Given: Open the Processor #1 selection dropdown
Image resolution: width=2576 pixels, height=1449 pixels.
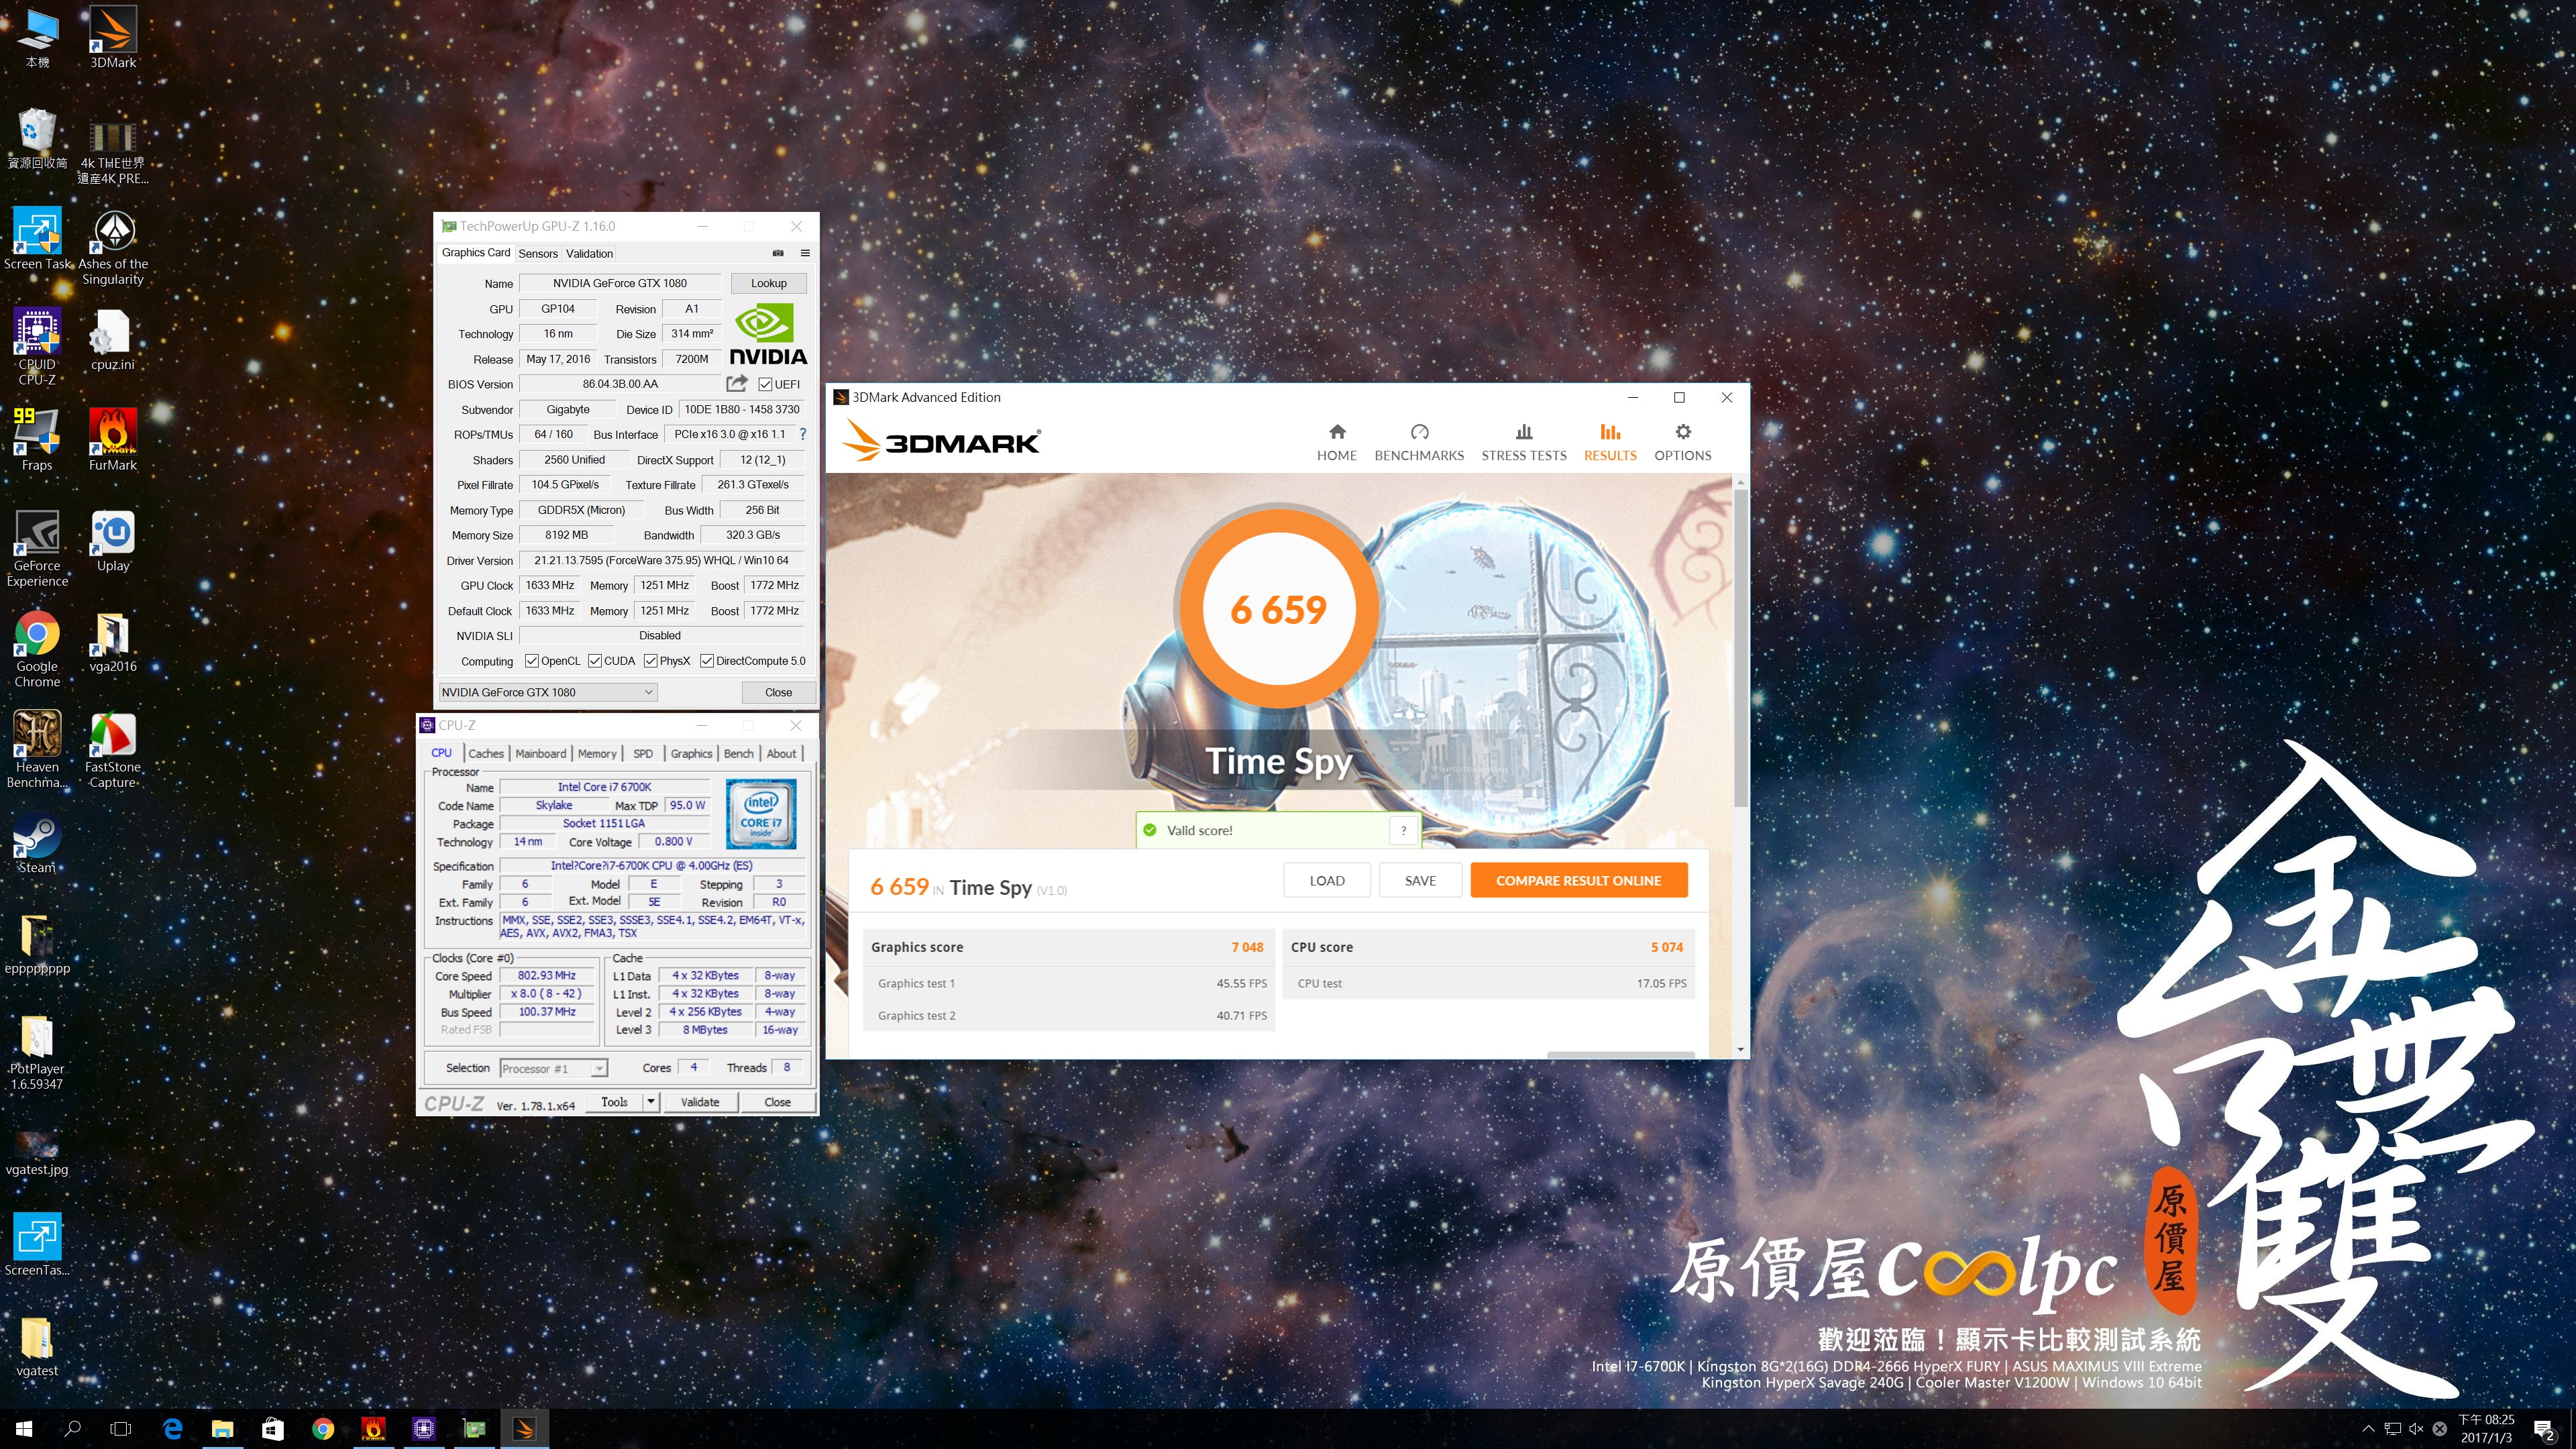Looking at the screenshot, I should (553, 1068).
